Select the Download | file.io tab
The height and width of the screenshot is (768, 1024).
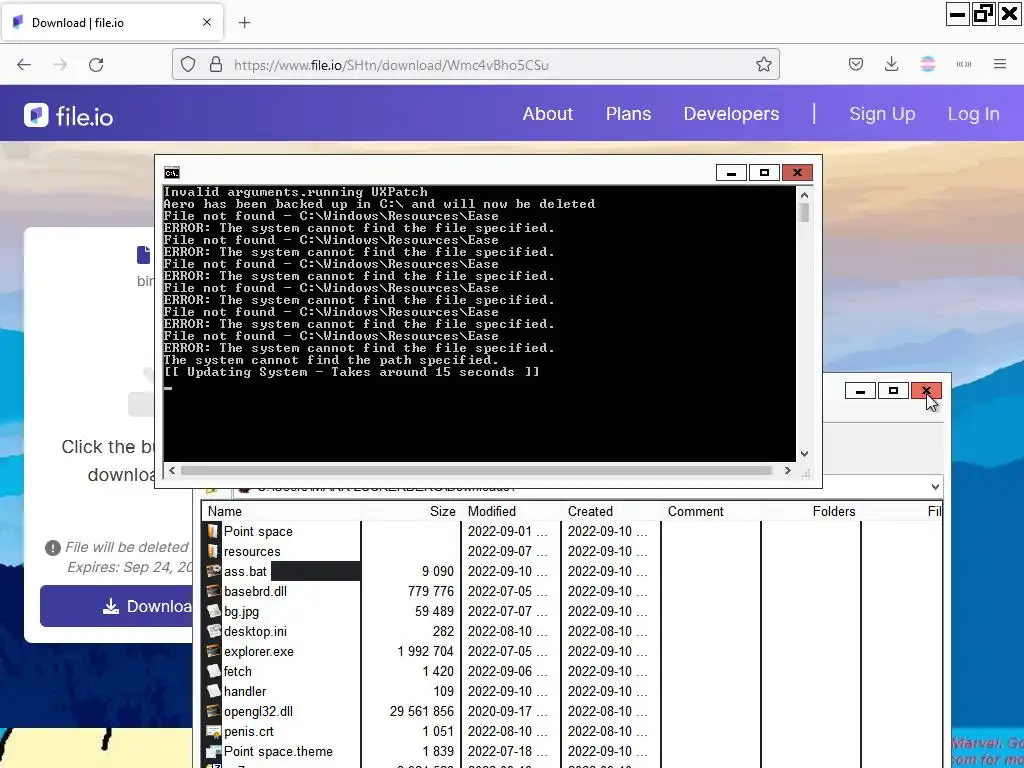113,22
